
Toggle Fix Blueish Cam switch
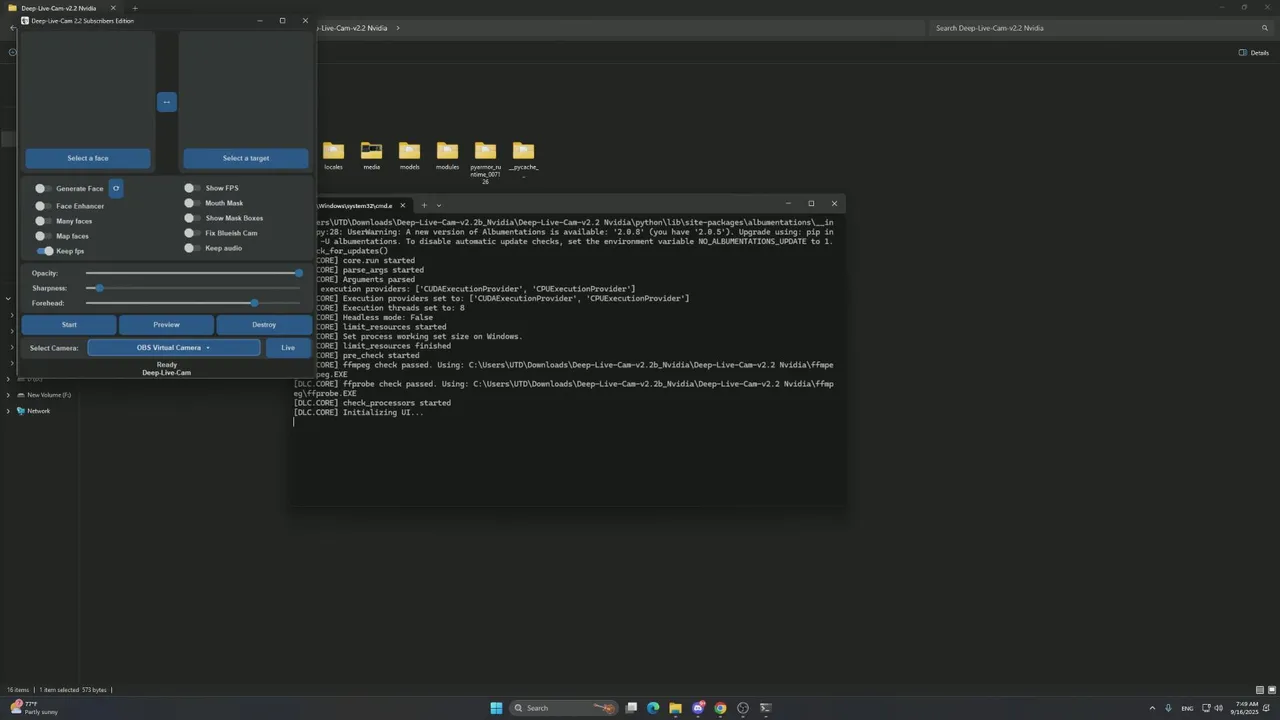click(x=190, y=233)
